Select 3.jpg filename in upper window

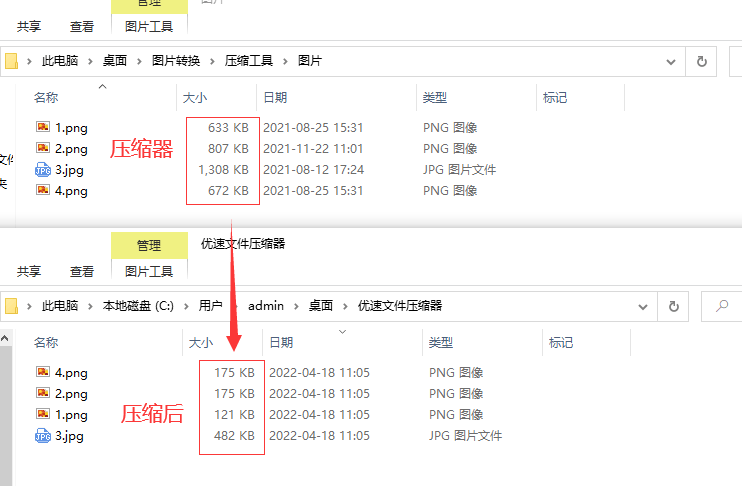69,170
